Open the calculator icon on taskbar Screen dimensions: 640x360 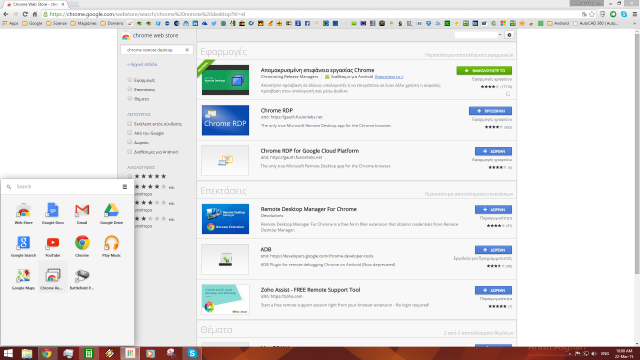pos(89,353)
